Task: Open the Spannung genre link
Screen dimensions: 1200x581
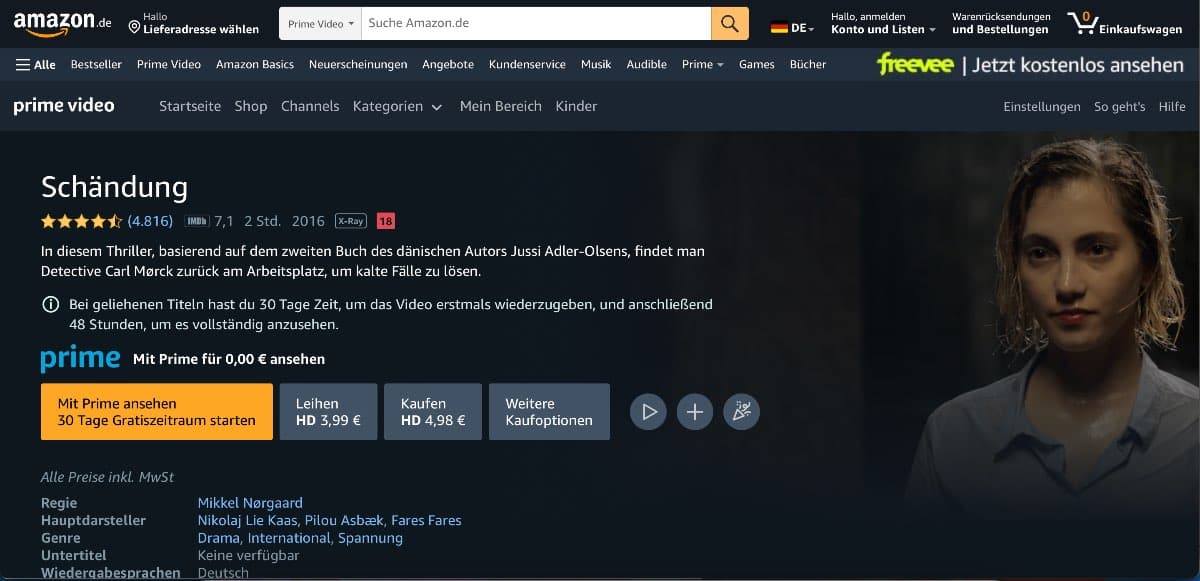Action: 370,538
